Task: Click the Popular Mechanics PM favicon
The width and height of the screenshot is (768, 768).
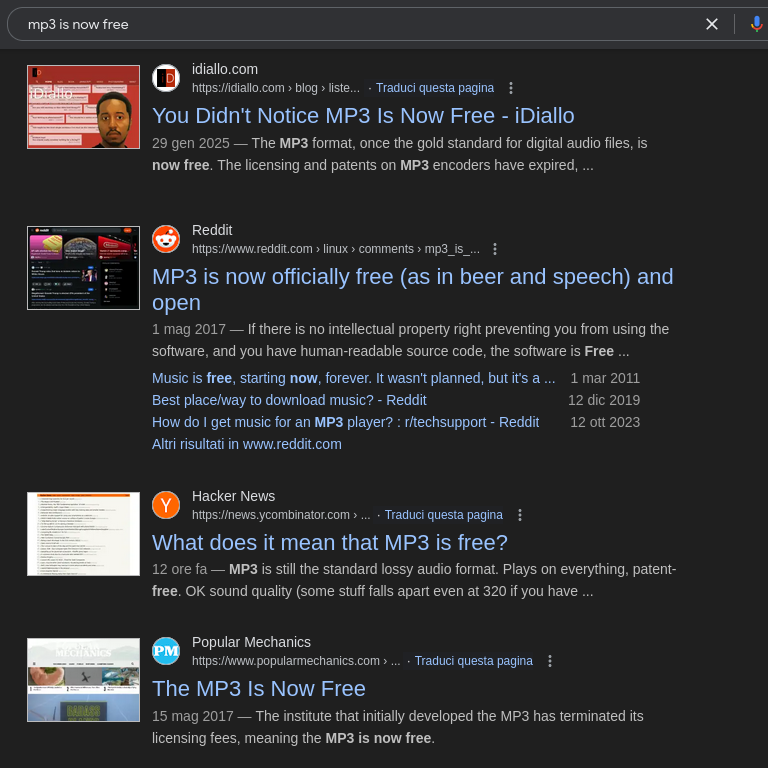Action: coord(166,651)
